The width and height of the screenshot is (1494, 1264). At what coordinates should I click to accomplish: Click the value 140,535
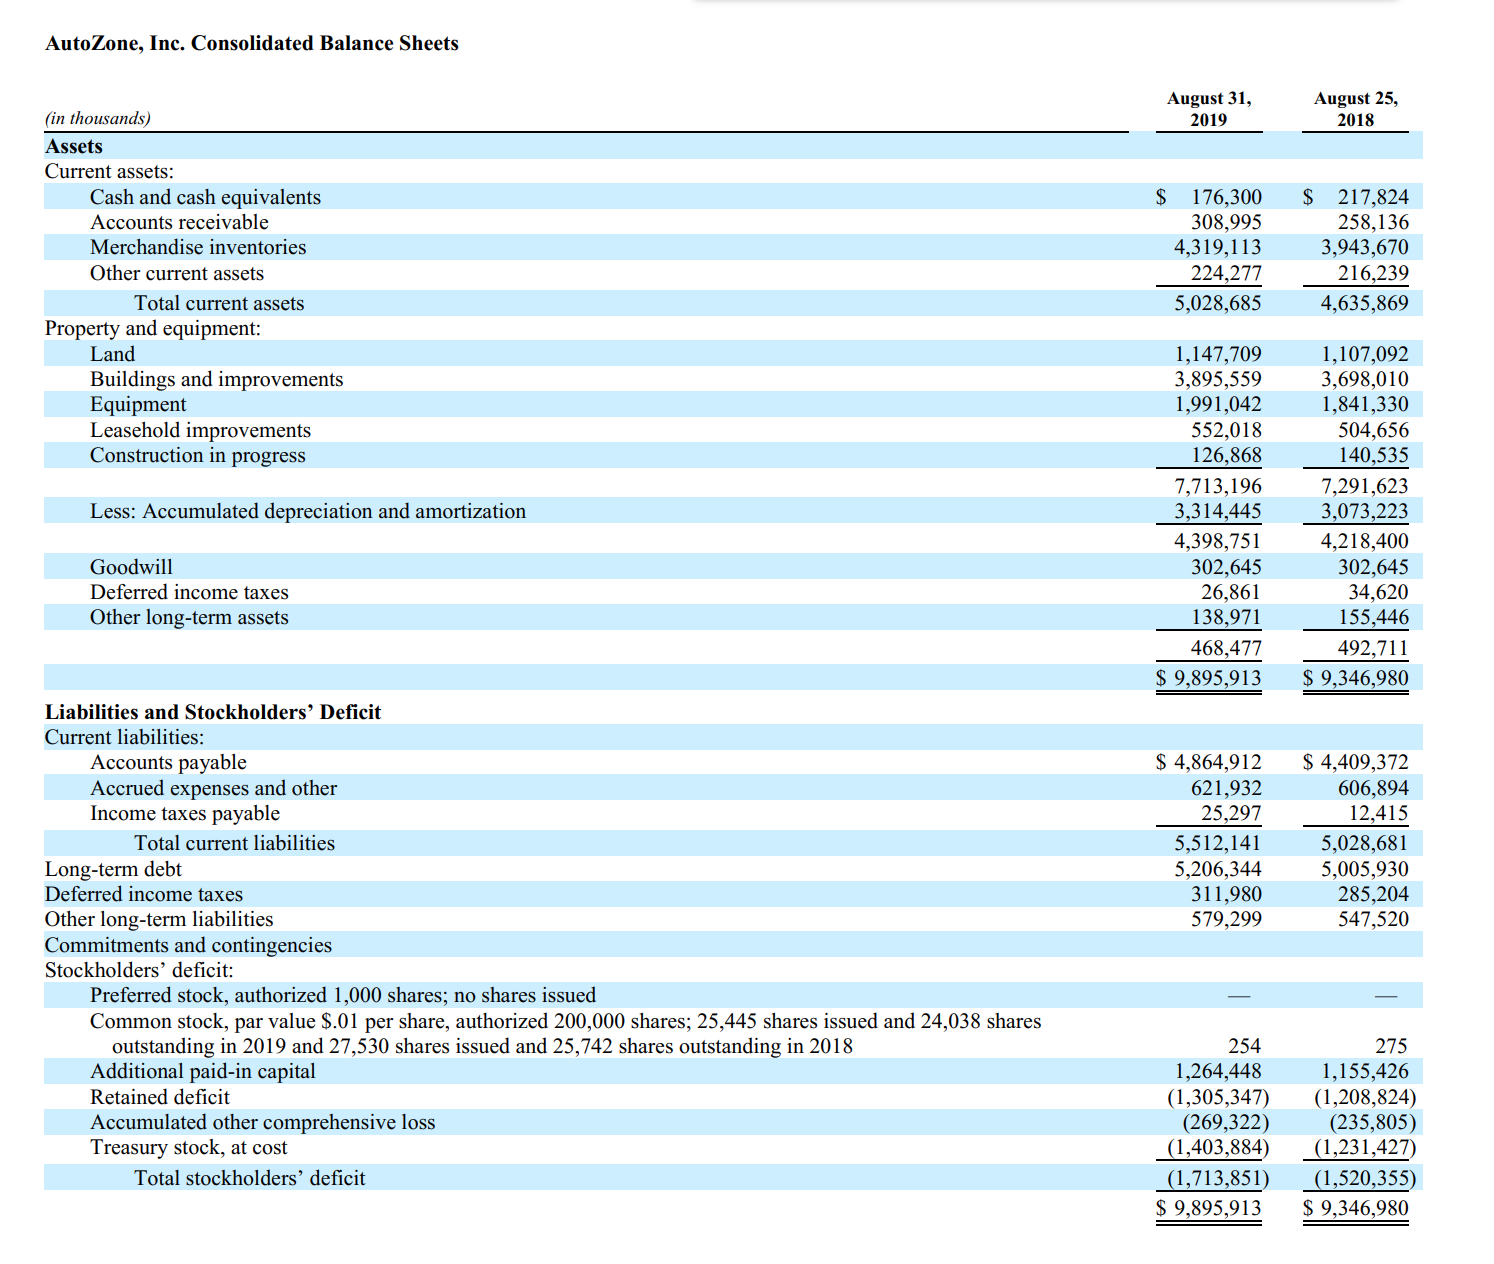pyautogui.click(x=1373, y=455)
